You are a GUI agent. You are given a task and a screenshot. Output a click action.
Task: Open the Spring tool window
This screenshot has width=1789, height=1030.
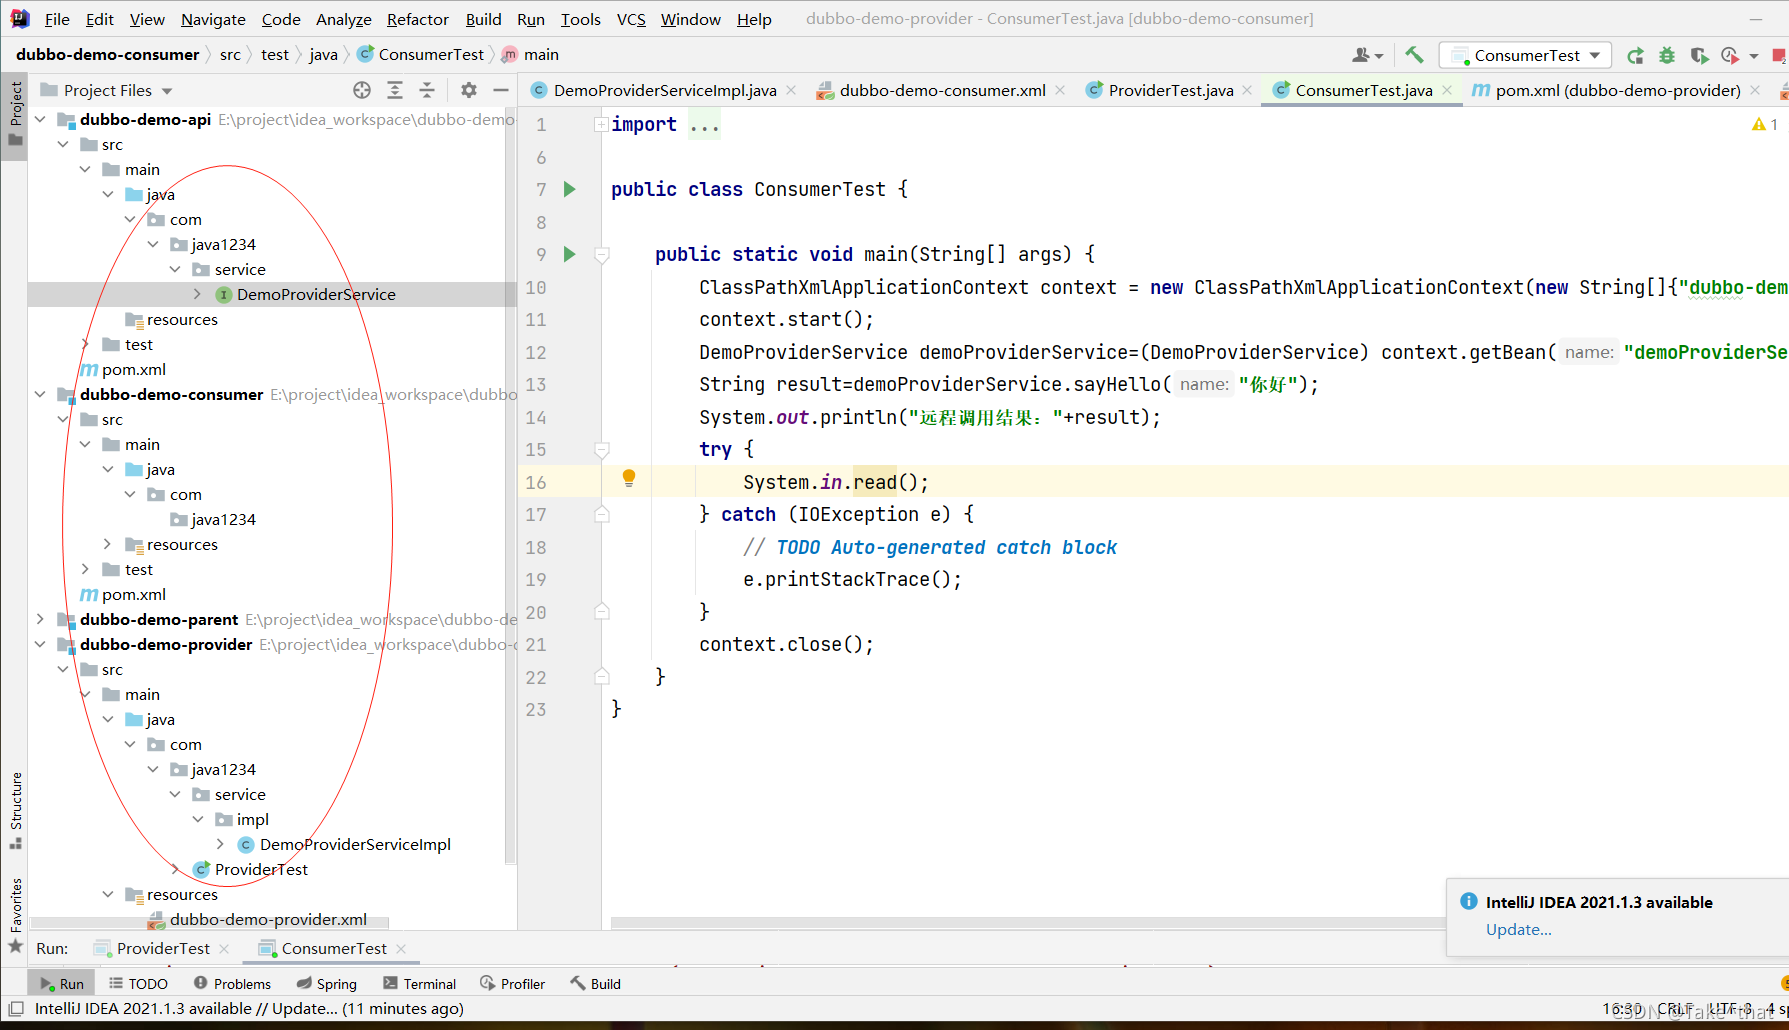[327, 984]
